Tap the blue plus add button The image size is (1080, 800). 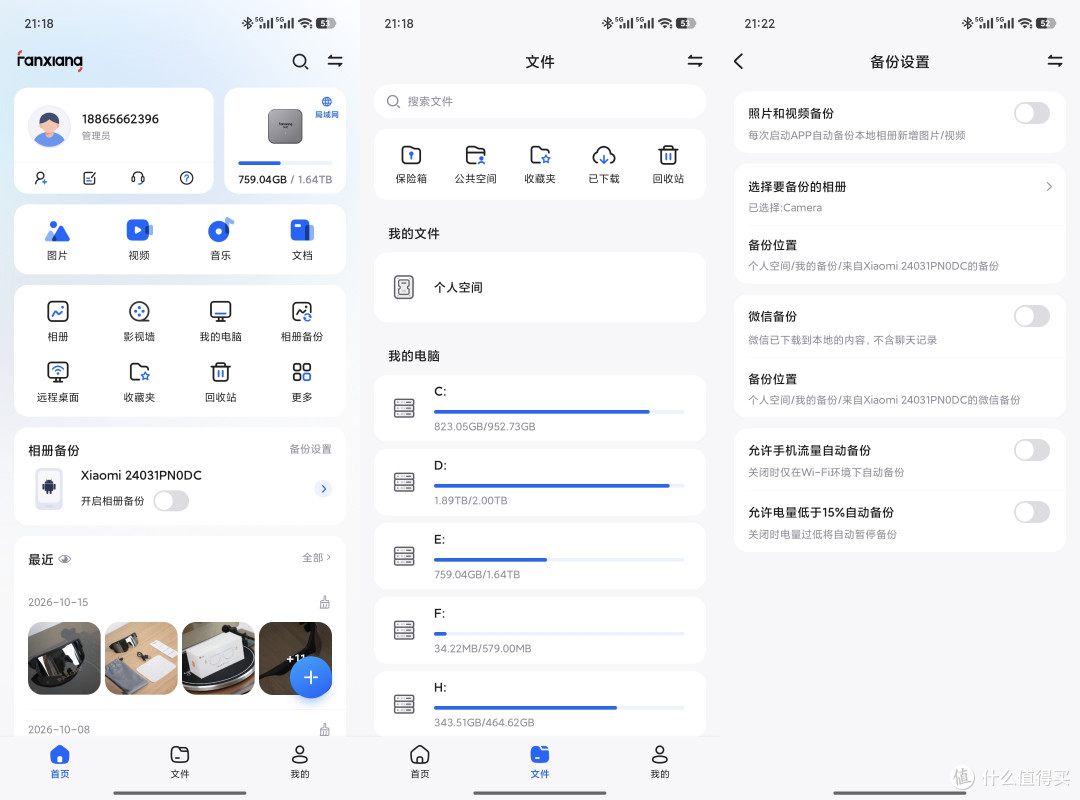tap(311, 677)
